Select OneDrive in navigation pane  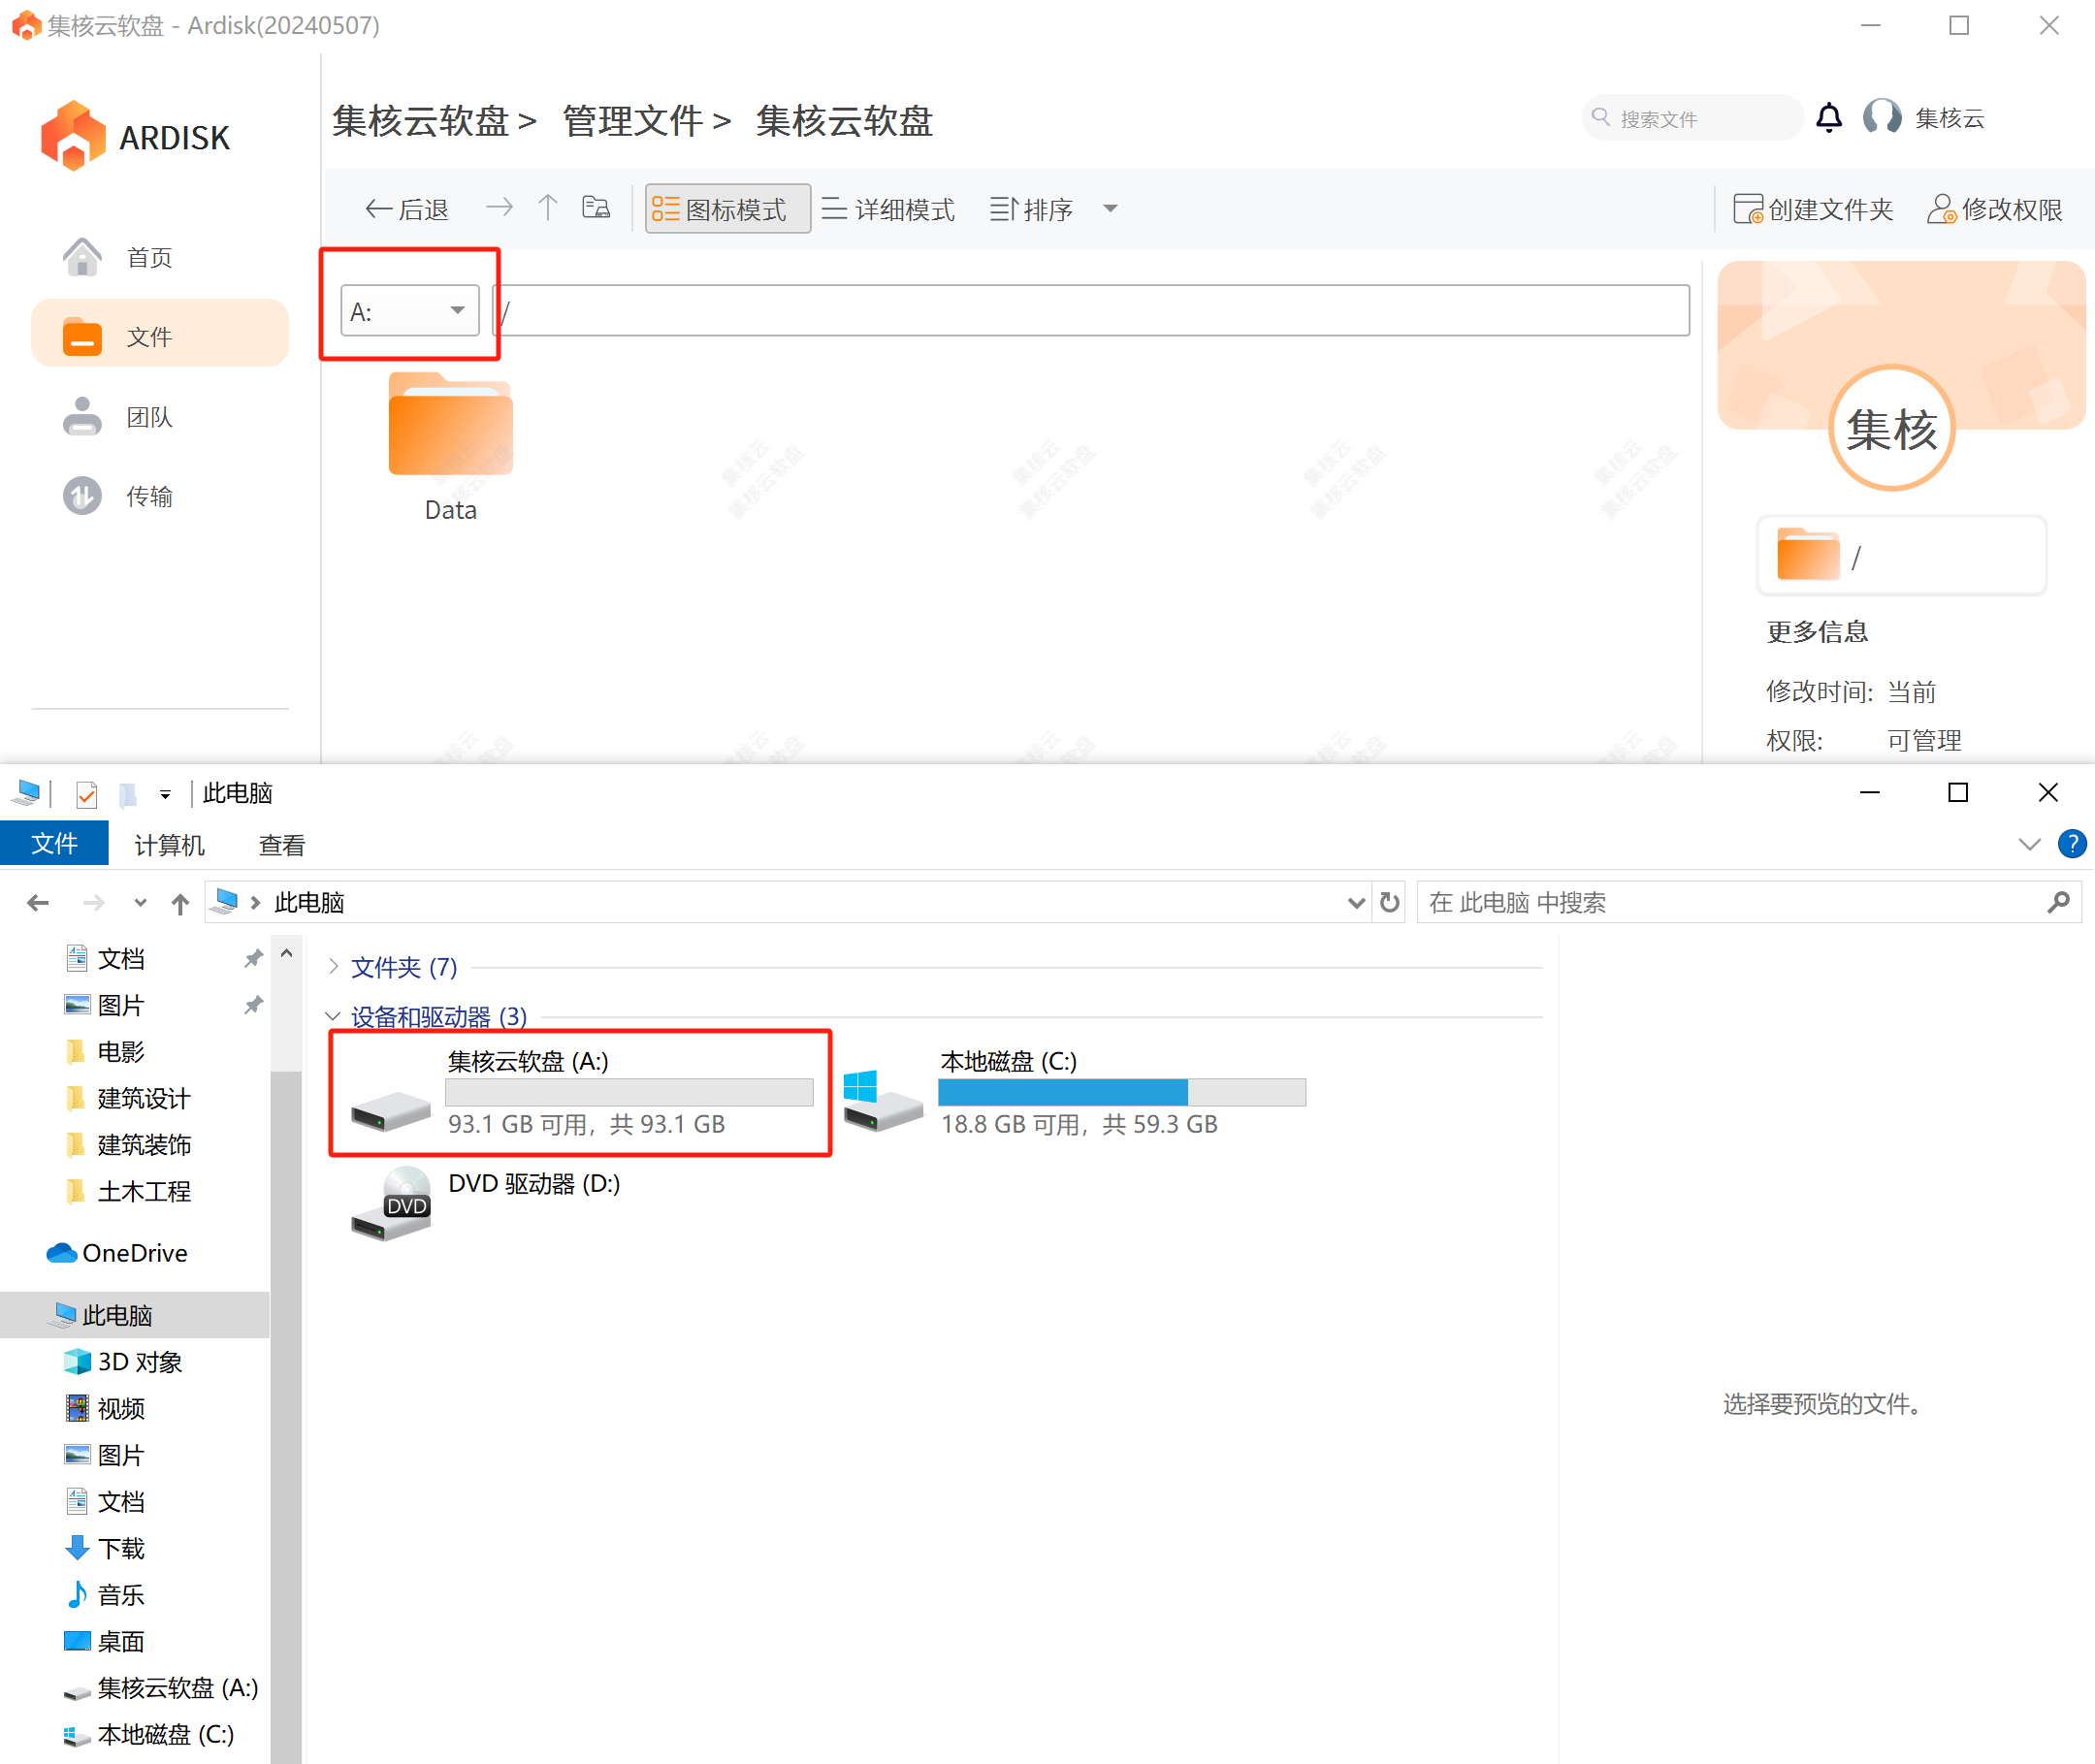tap(117, 1253)
